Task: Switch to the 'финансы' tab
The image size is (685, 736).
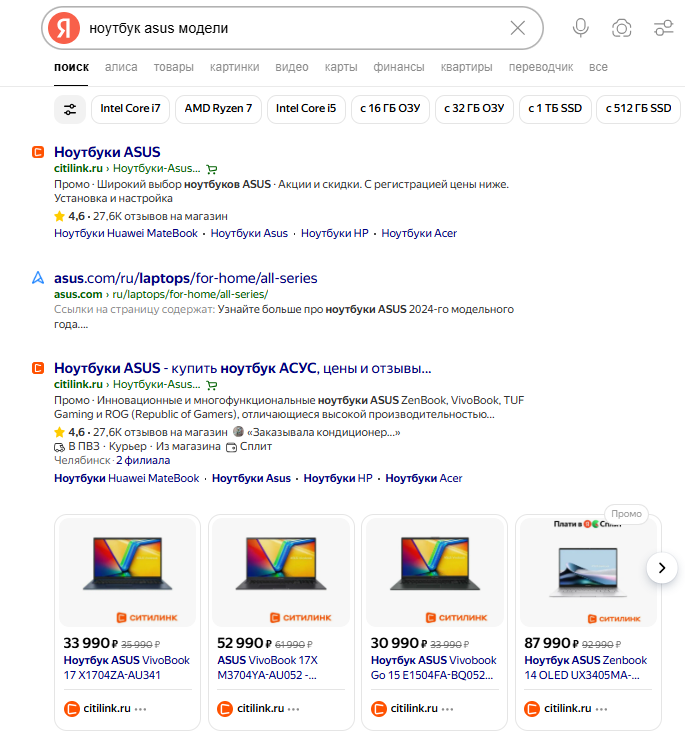Action: [x=399, y=67]
